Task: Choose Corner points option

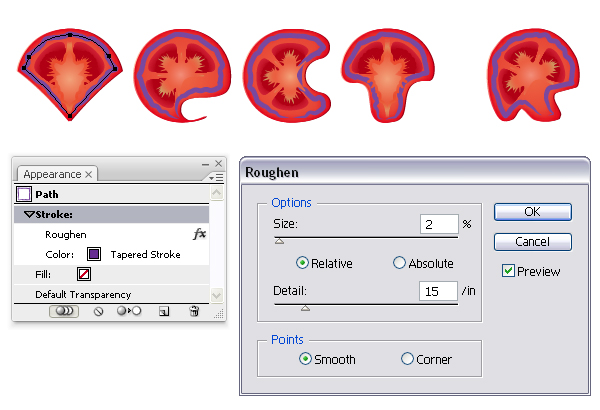Action: pos(407,359)
